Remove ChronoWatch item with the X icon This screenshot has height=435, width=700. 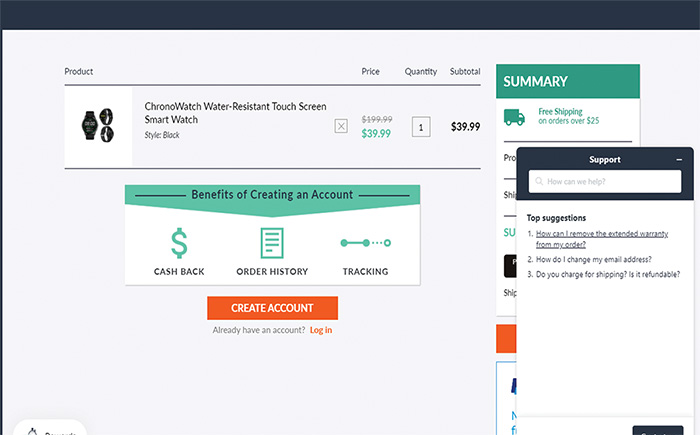[341, 126]
